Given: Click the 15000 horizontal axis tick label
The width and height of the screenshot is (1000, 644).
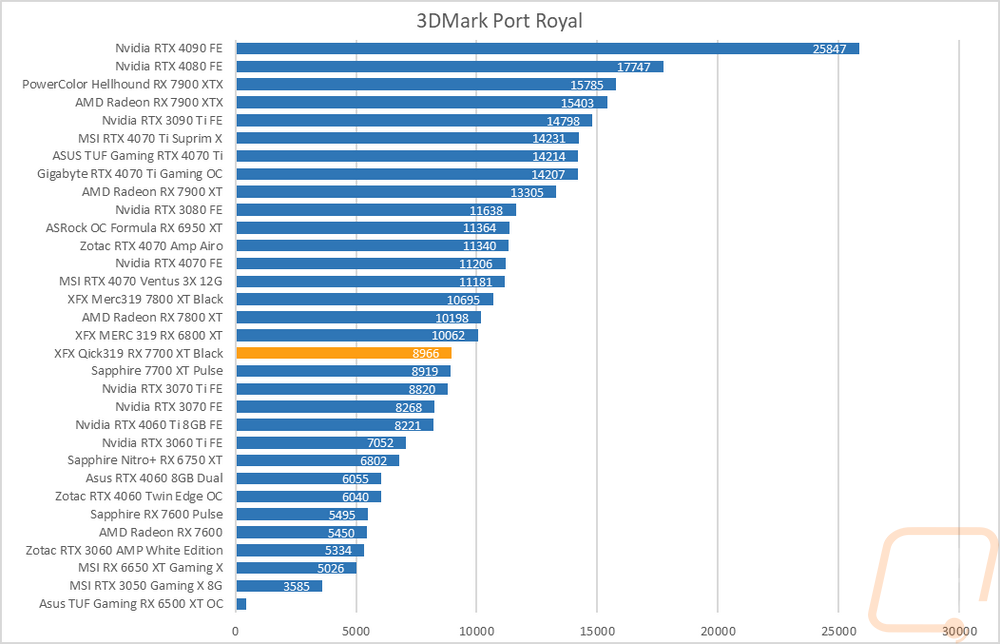Looking at the screenshot, I should point(597,632).
